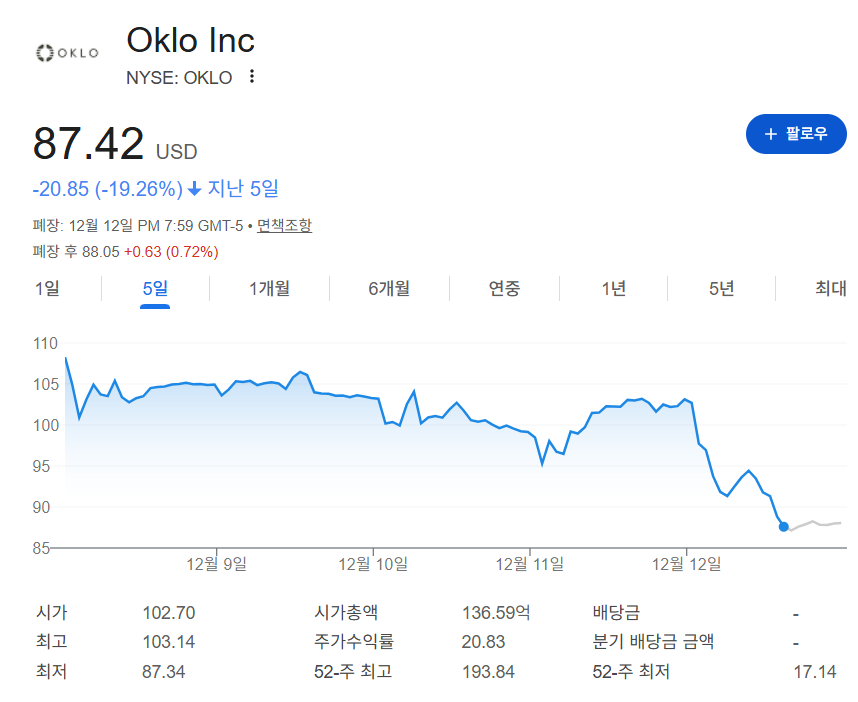Click the down arrow next to price change
Image resolution: width=858 pixels, height=702 pixels.
point(194,188)
